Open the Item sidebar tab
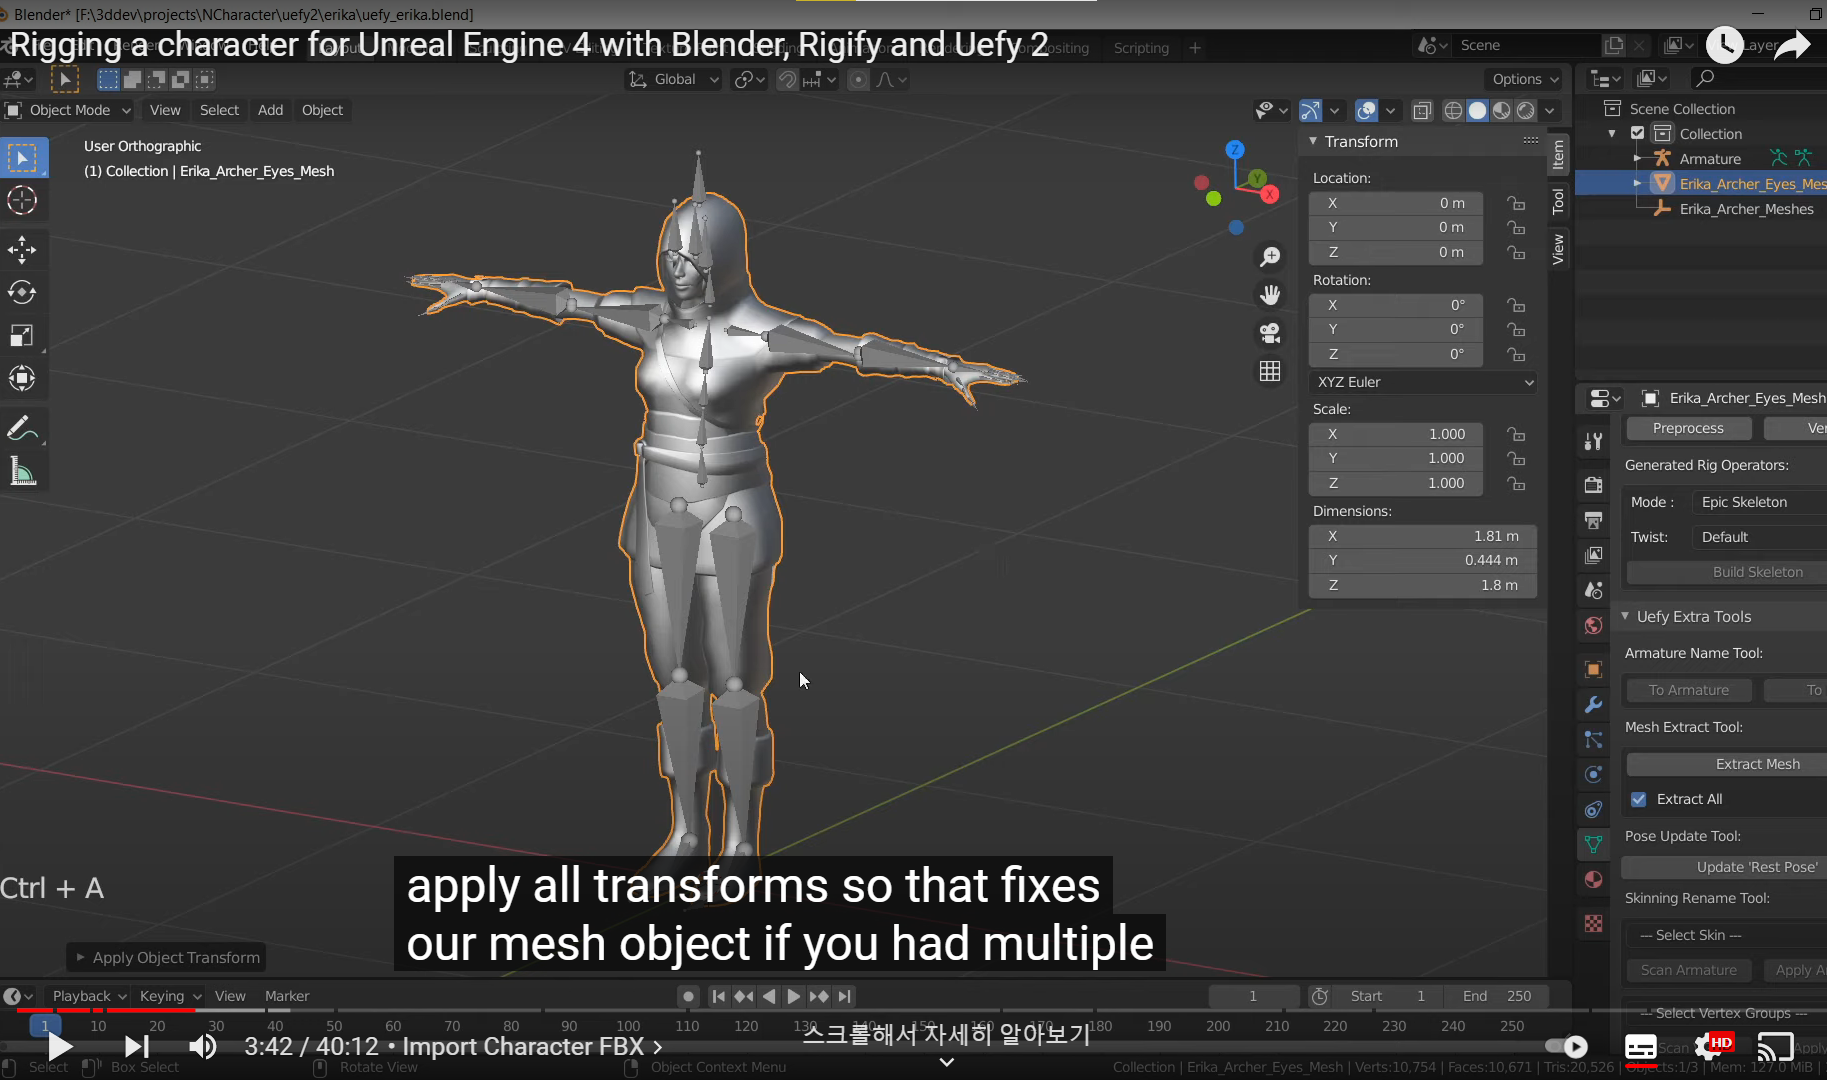 tap(1558, 154)
